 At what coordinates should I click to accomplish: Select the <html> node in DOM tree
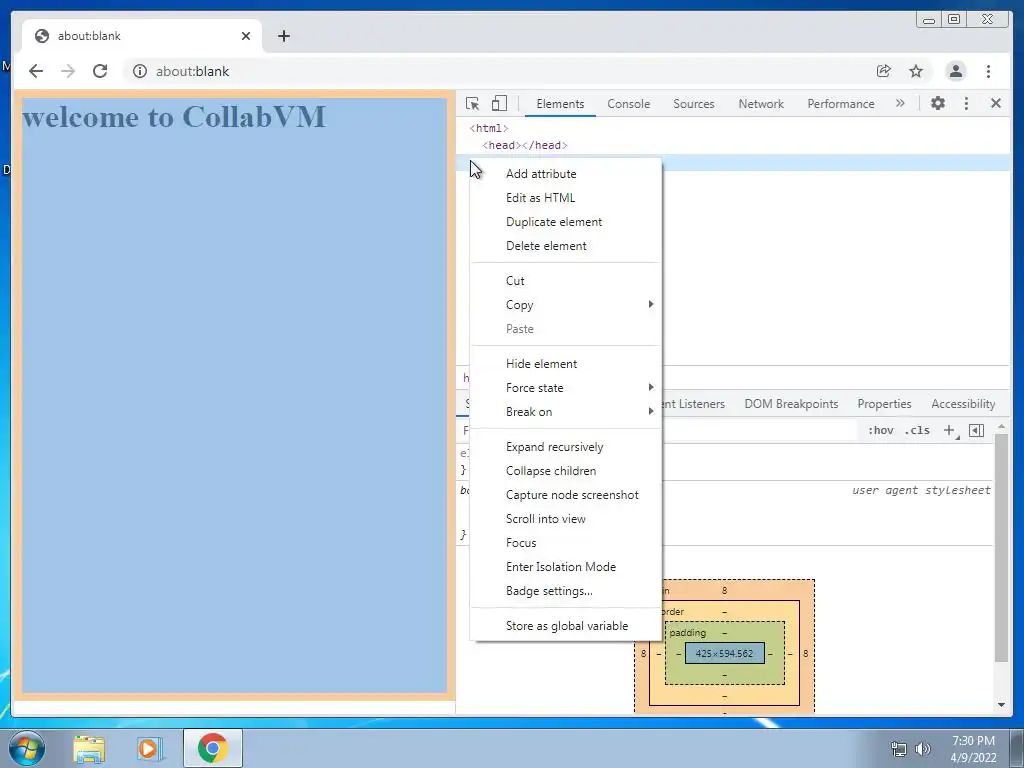pos(488,128)
